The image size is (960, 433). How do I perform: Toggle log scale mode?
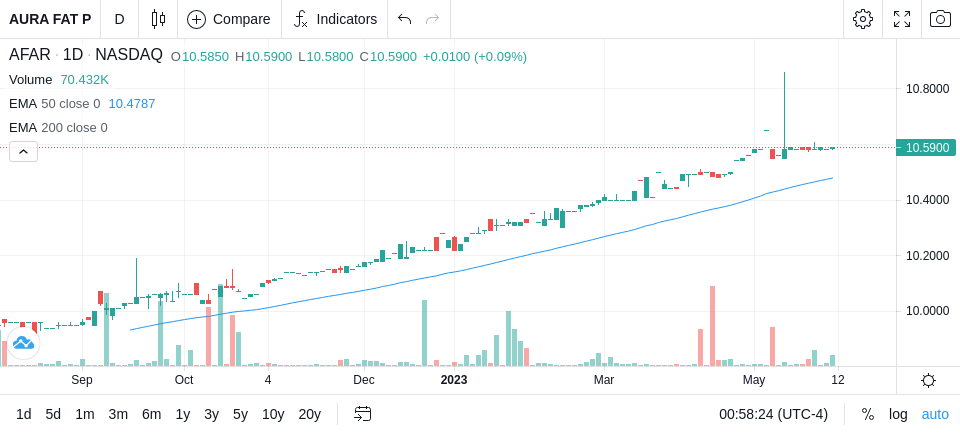(898, 415)
